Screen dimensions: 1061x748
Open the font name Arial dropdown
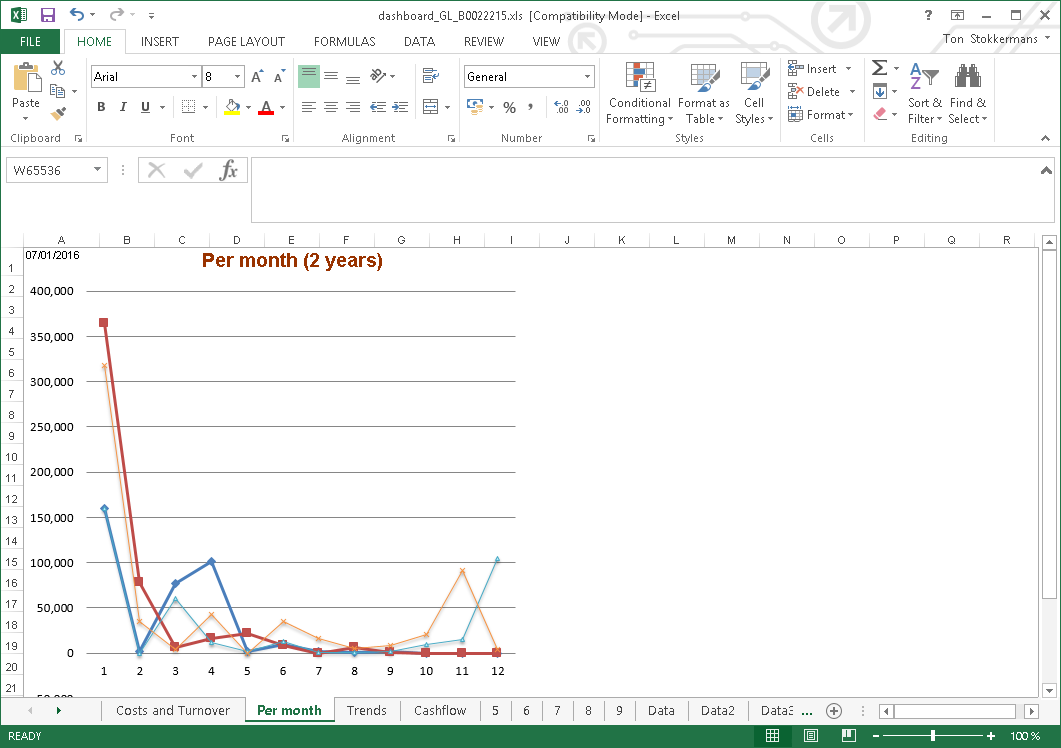(194, 76)
